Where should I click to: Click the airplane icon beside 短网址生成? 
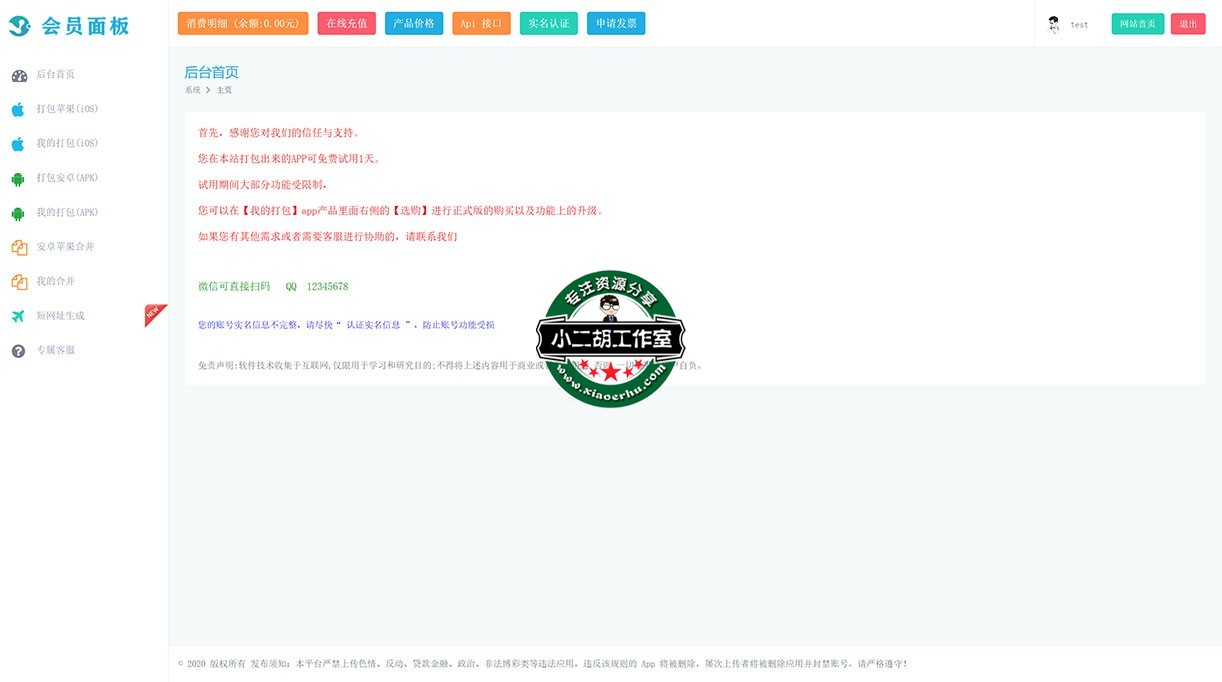click(x=18, y=316)
